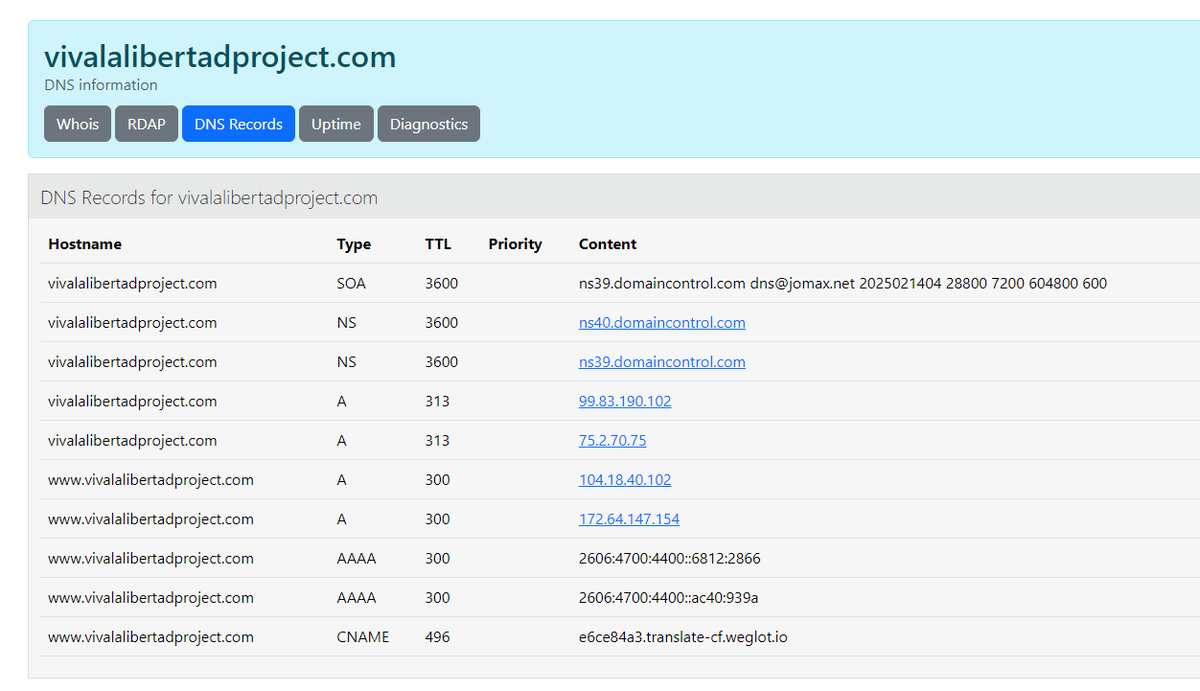Follow the ns40.domaincontrol.com link
The height and width of the screenshot is (691, 1200).
(x=662, y=322)
